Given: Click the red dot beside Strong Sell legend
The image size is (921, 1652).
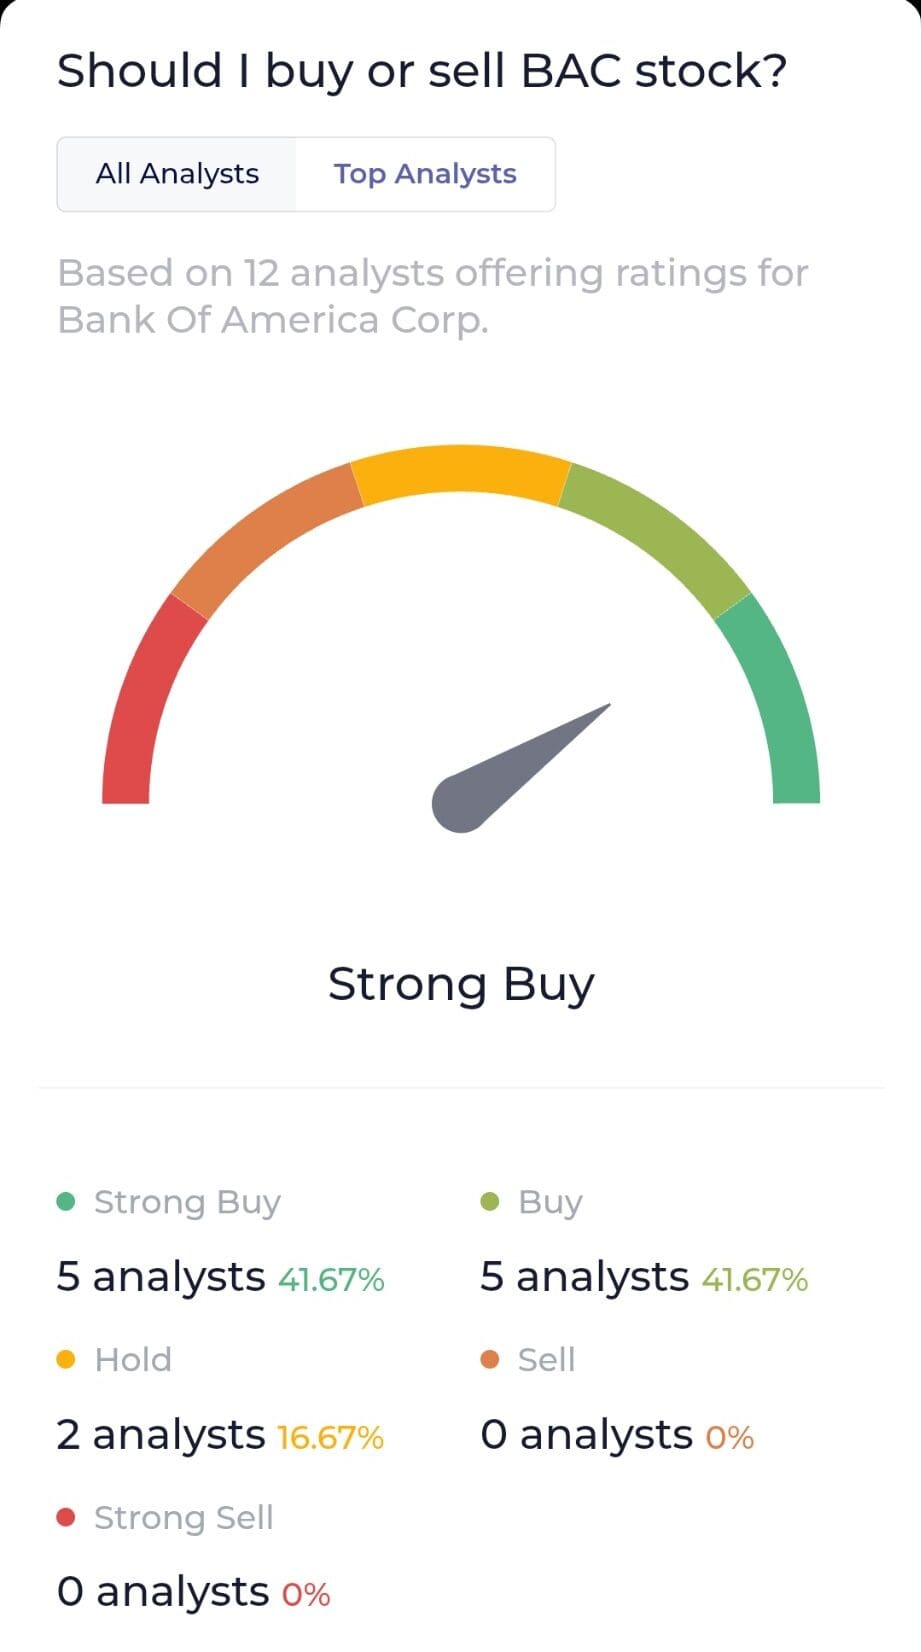Looking at the screenshot, I should click(67, 1517).
